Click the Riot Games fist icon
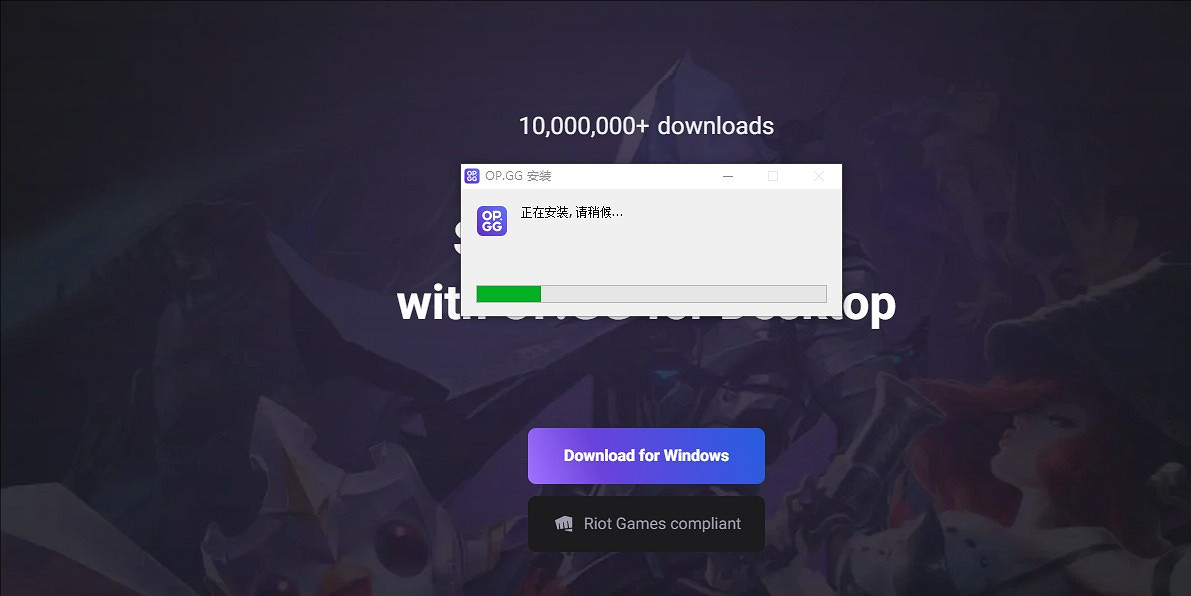Image resolution: width=1191 pixels, height=596 pixels. pos(564,524)
